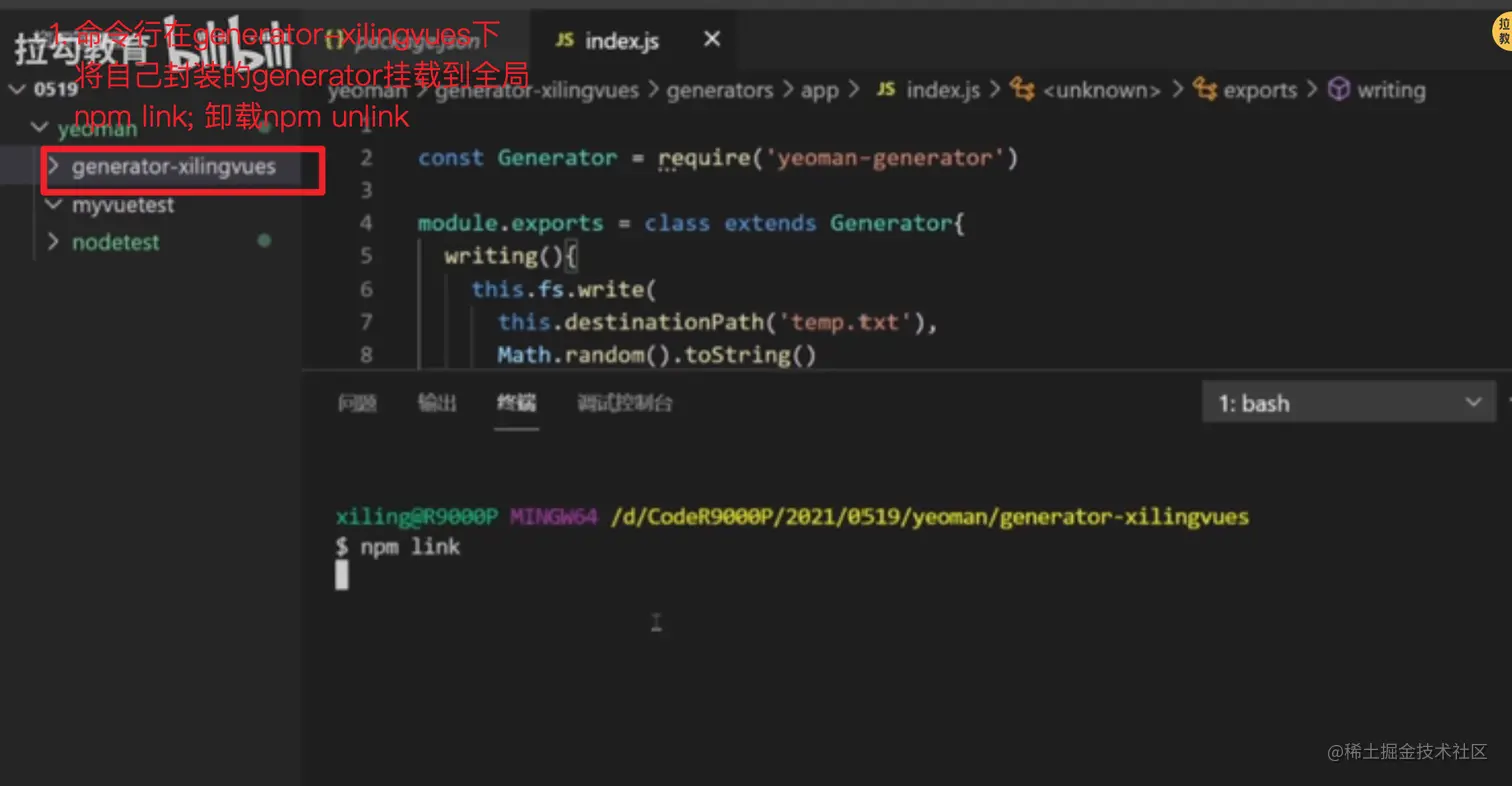Click the status dot on the nodetest folder
Screen dimensions: 1512x786
264,241
